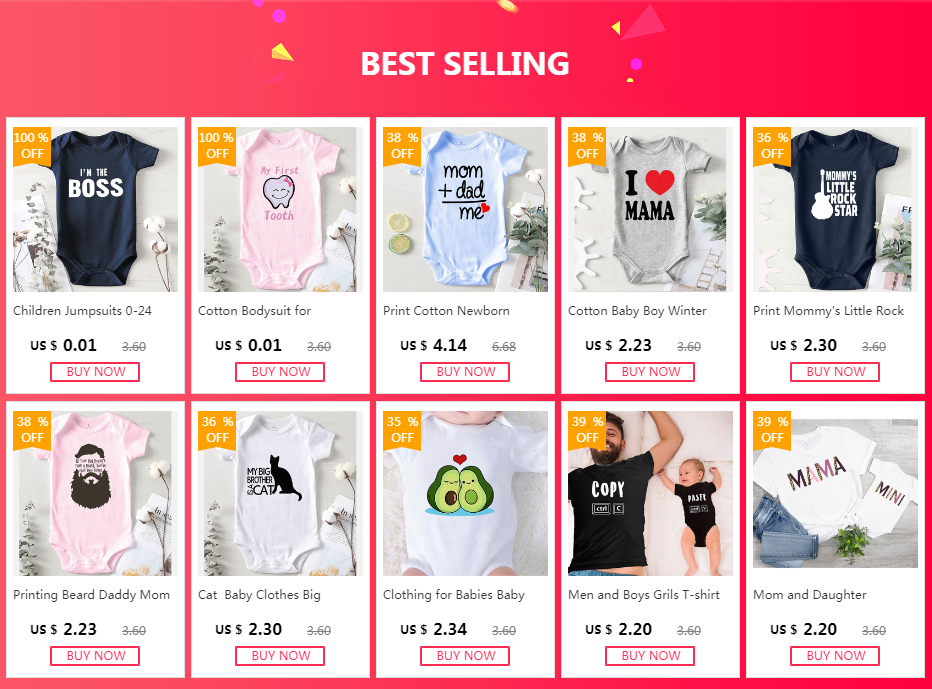932x689 pixels.
Task: Open the I love MAMA gray bodysuit
Action: coord(650,209)
